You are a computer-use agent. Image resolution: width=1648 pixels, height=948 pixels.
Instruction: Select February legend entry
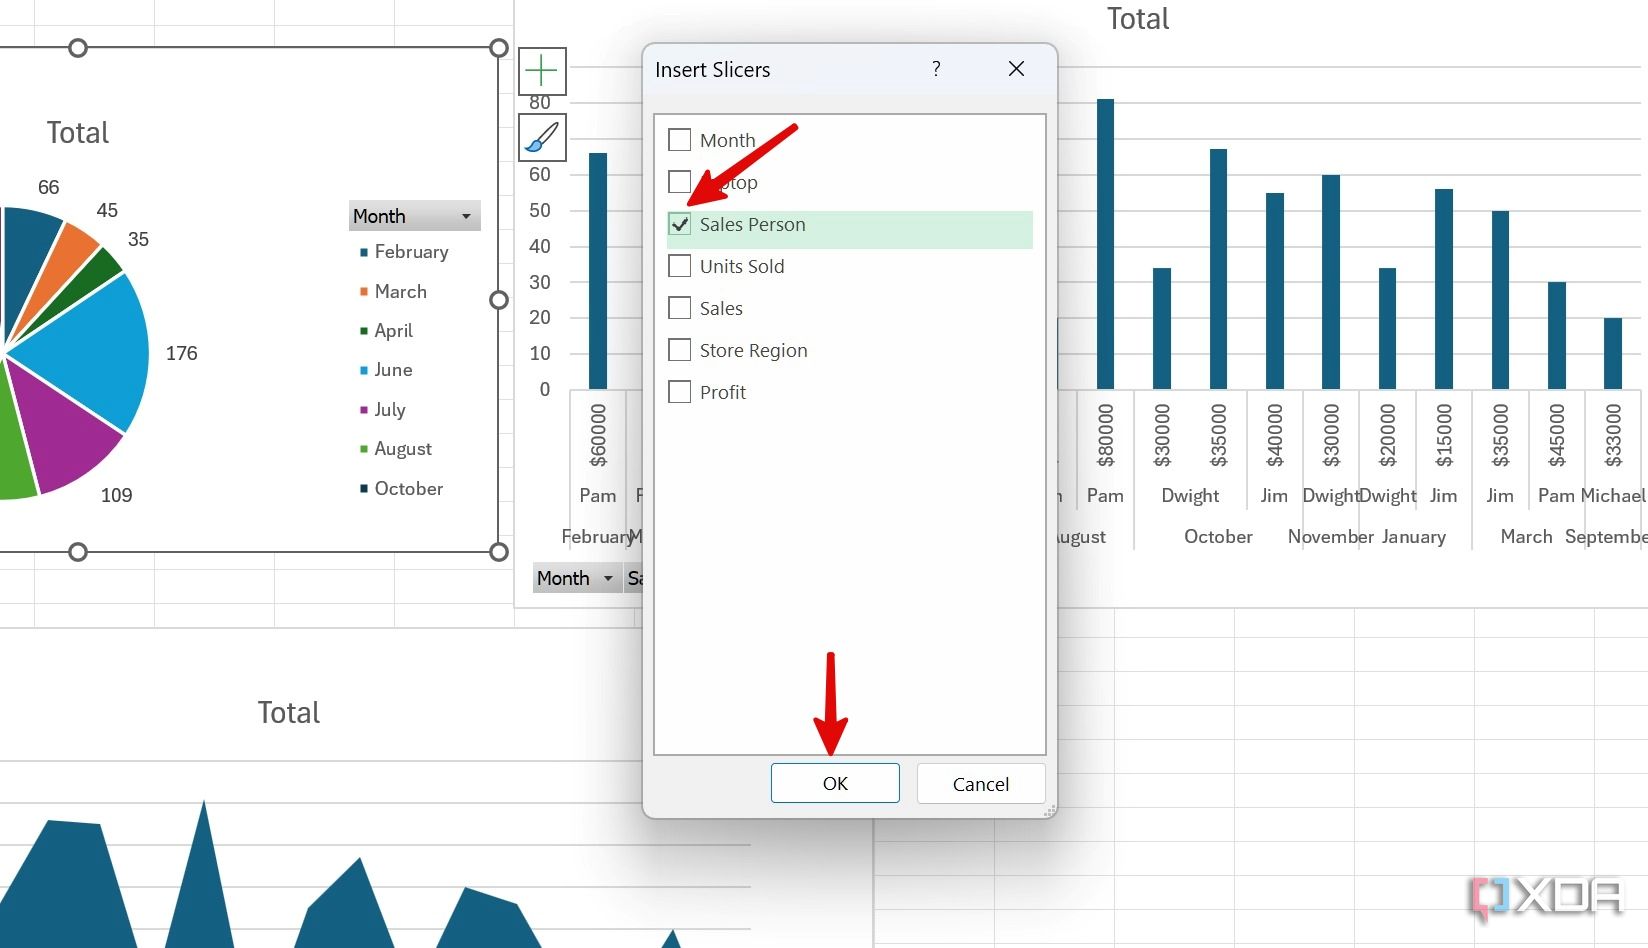[x=404, y=252]
